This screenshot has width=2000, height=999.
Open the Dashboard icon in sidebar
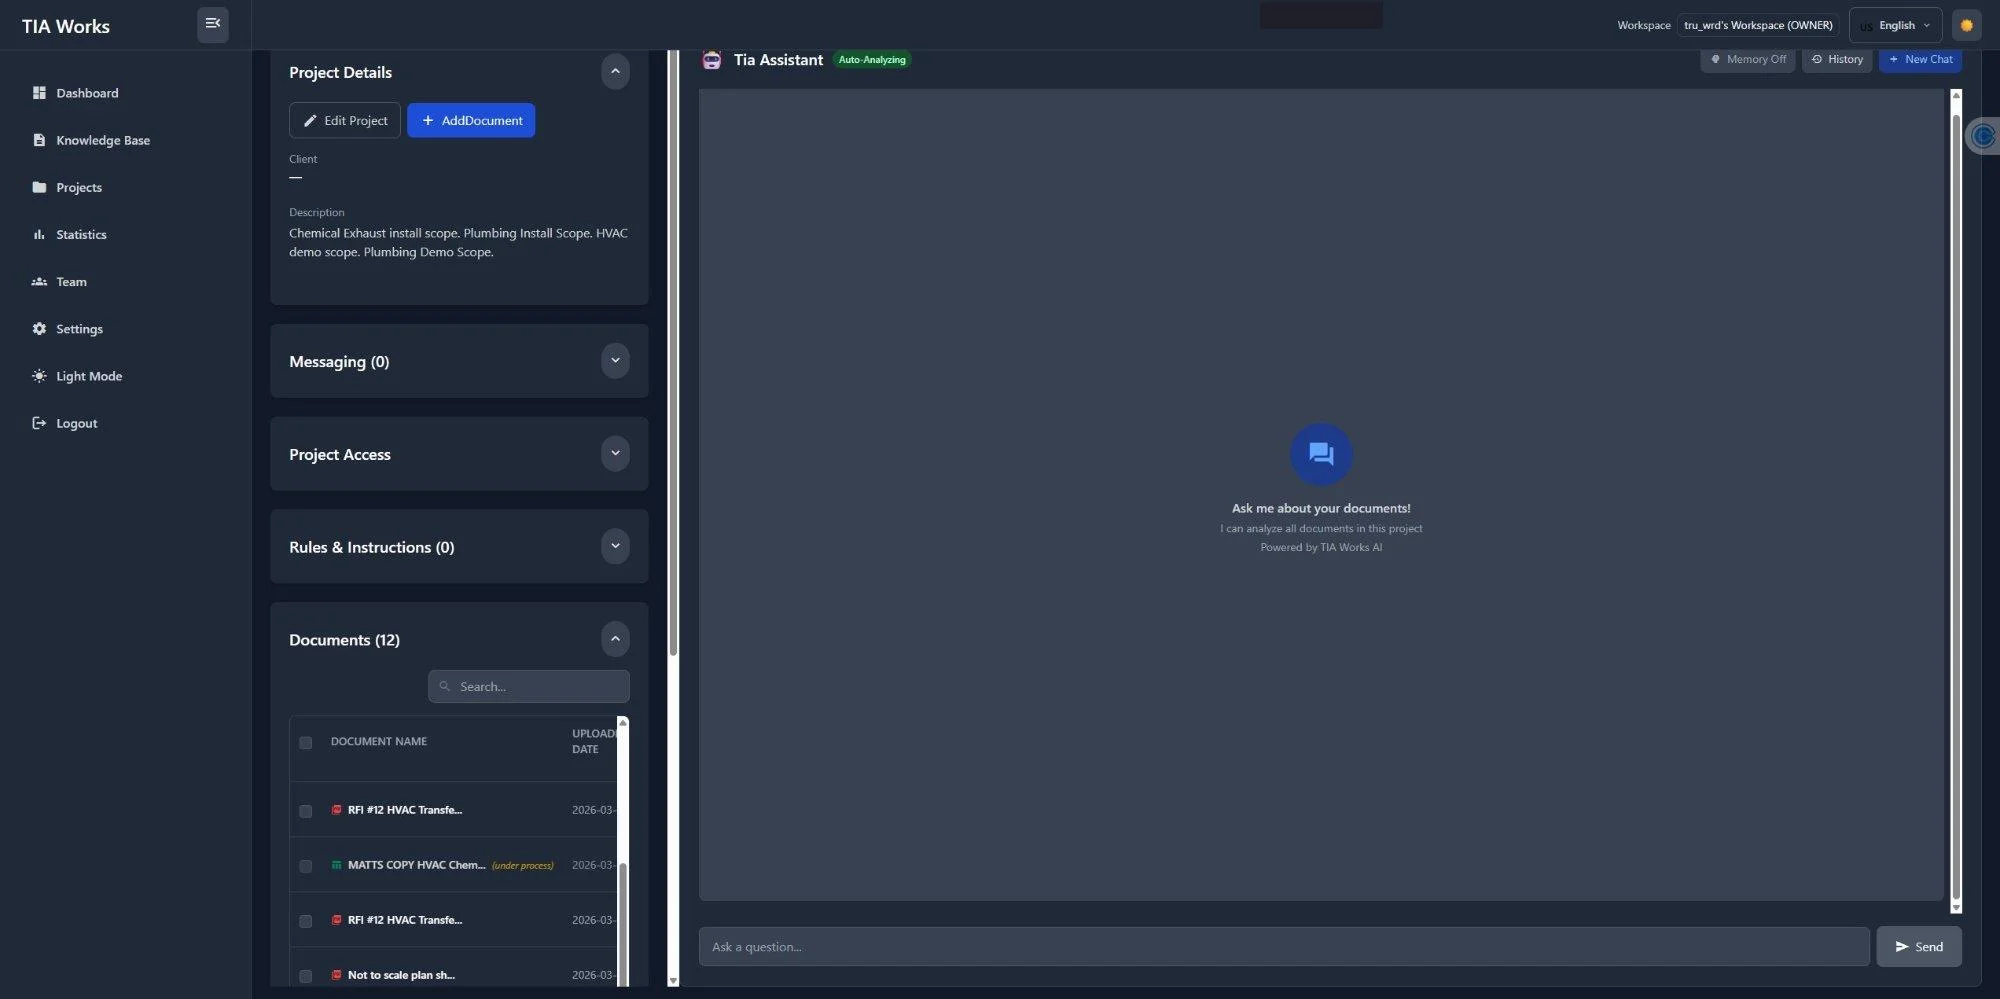pyautogui.click(x=39, y=93)
